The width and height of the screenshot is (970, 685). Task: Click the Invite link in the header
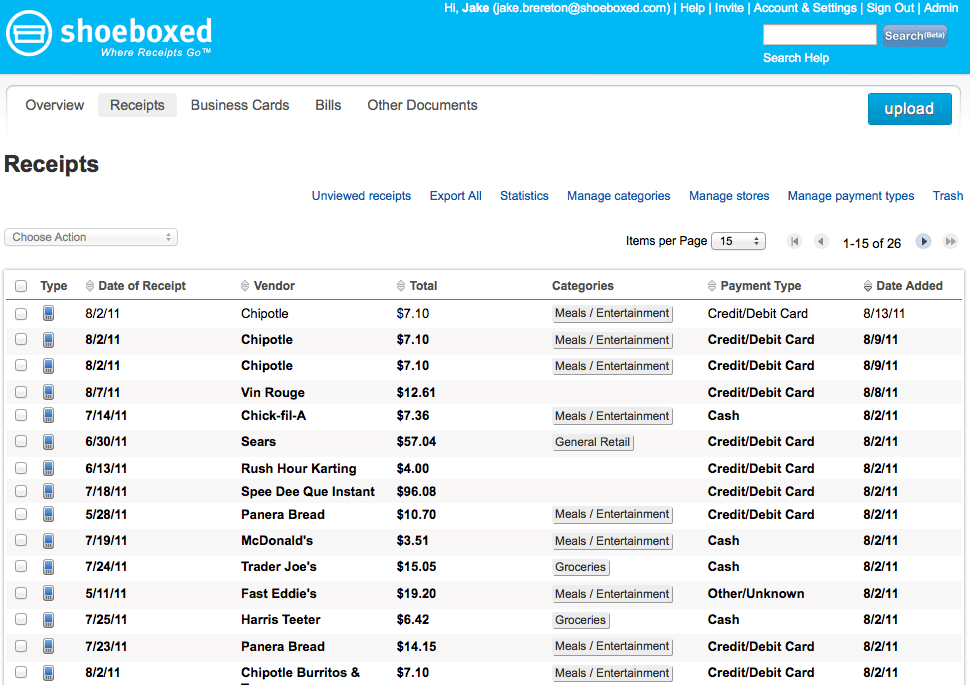[729, 8]
